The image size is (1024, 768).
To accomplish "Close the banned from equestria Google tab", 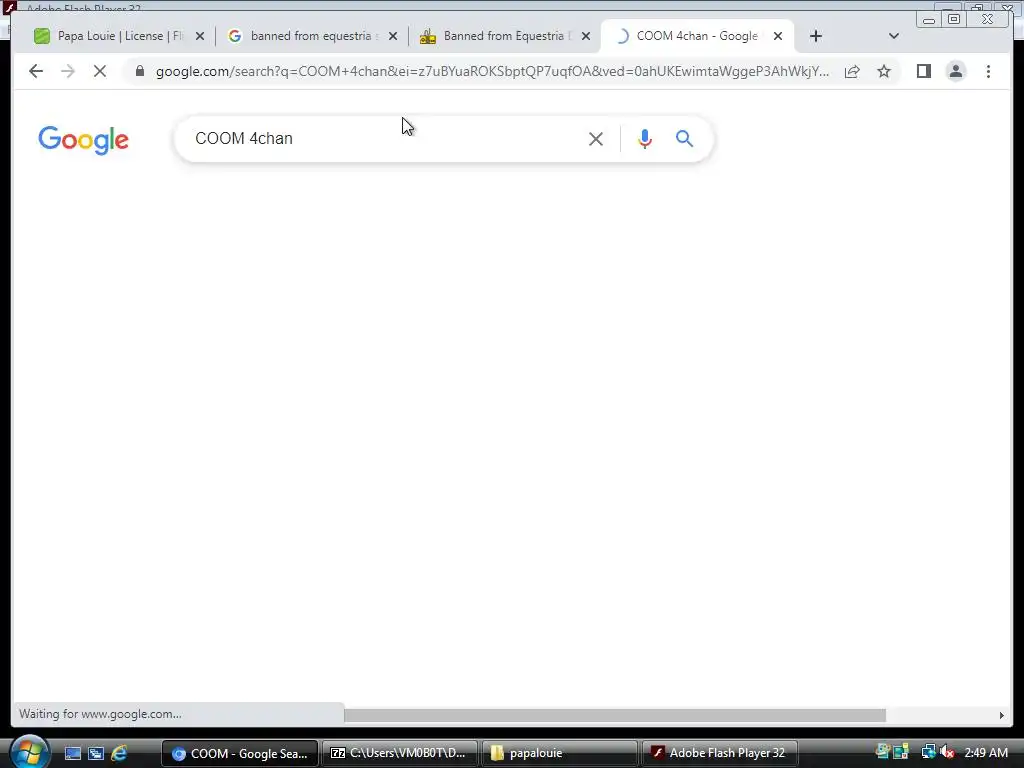I will point(393,36).
